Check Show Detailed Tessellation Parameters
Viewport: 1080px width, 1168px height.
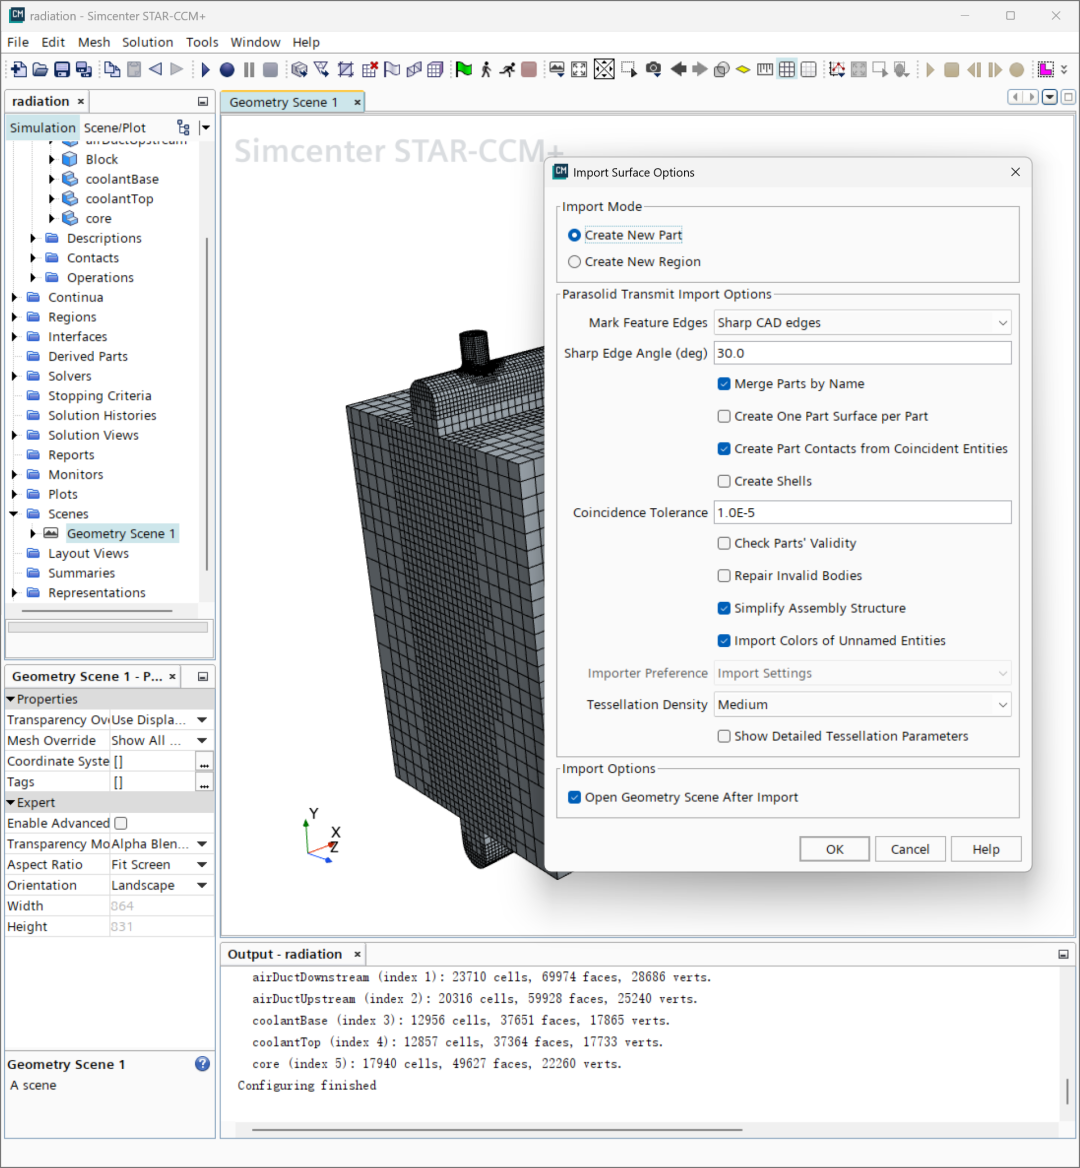point(724,736)
